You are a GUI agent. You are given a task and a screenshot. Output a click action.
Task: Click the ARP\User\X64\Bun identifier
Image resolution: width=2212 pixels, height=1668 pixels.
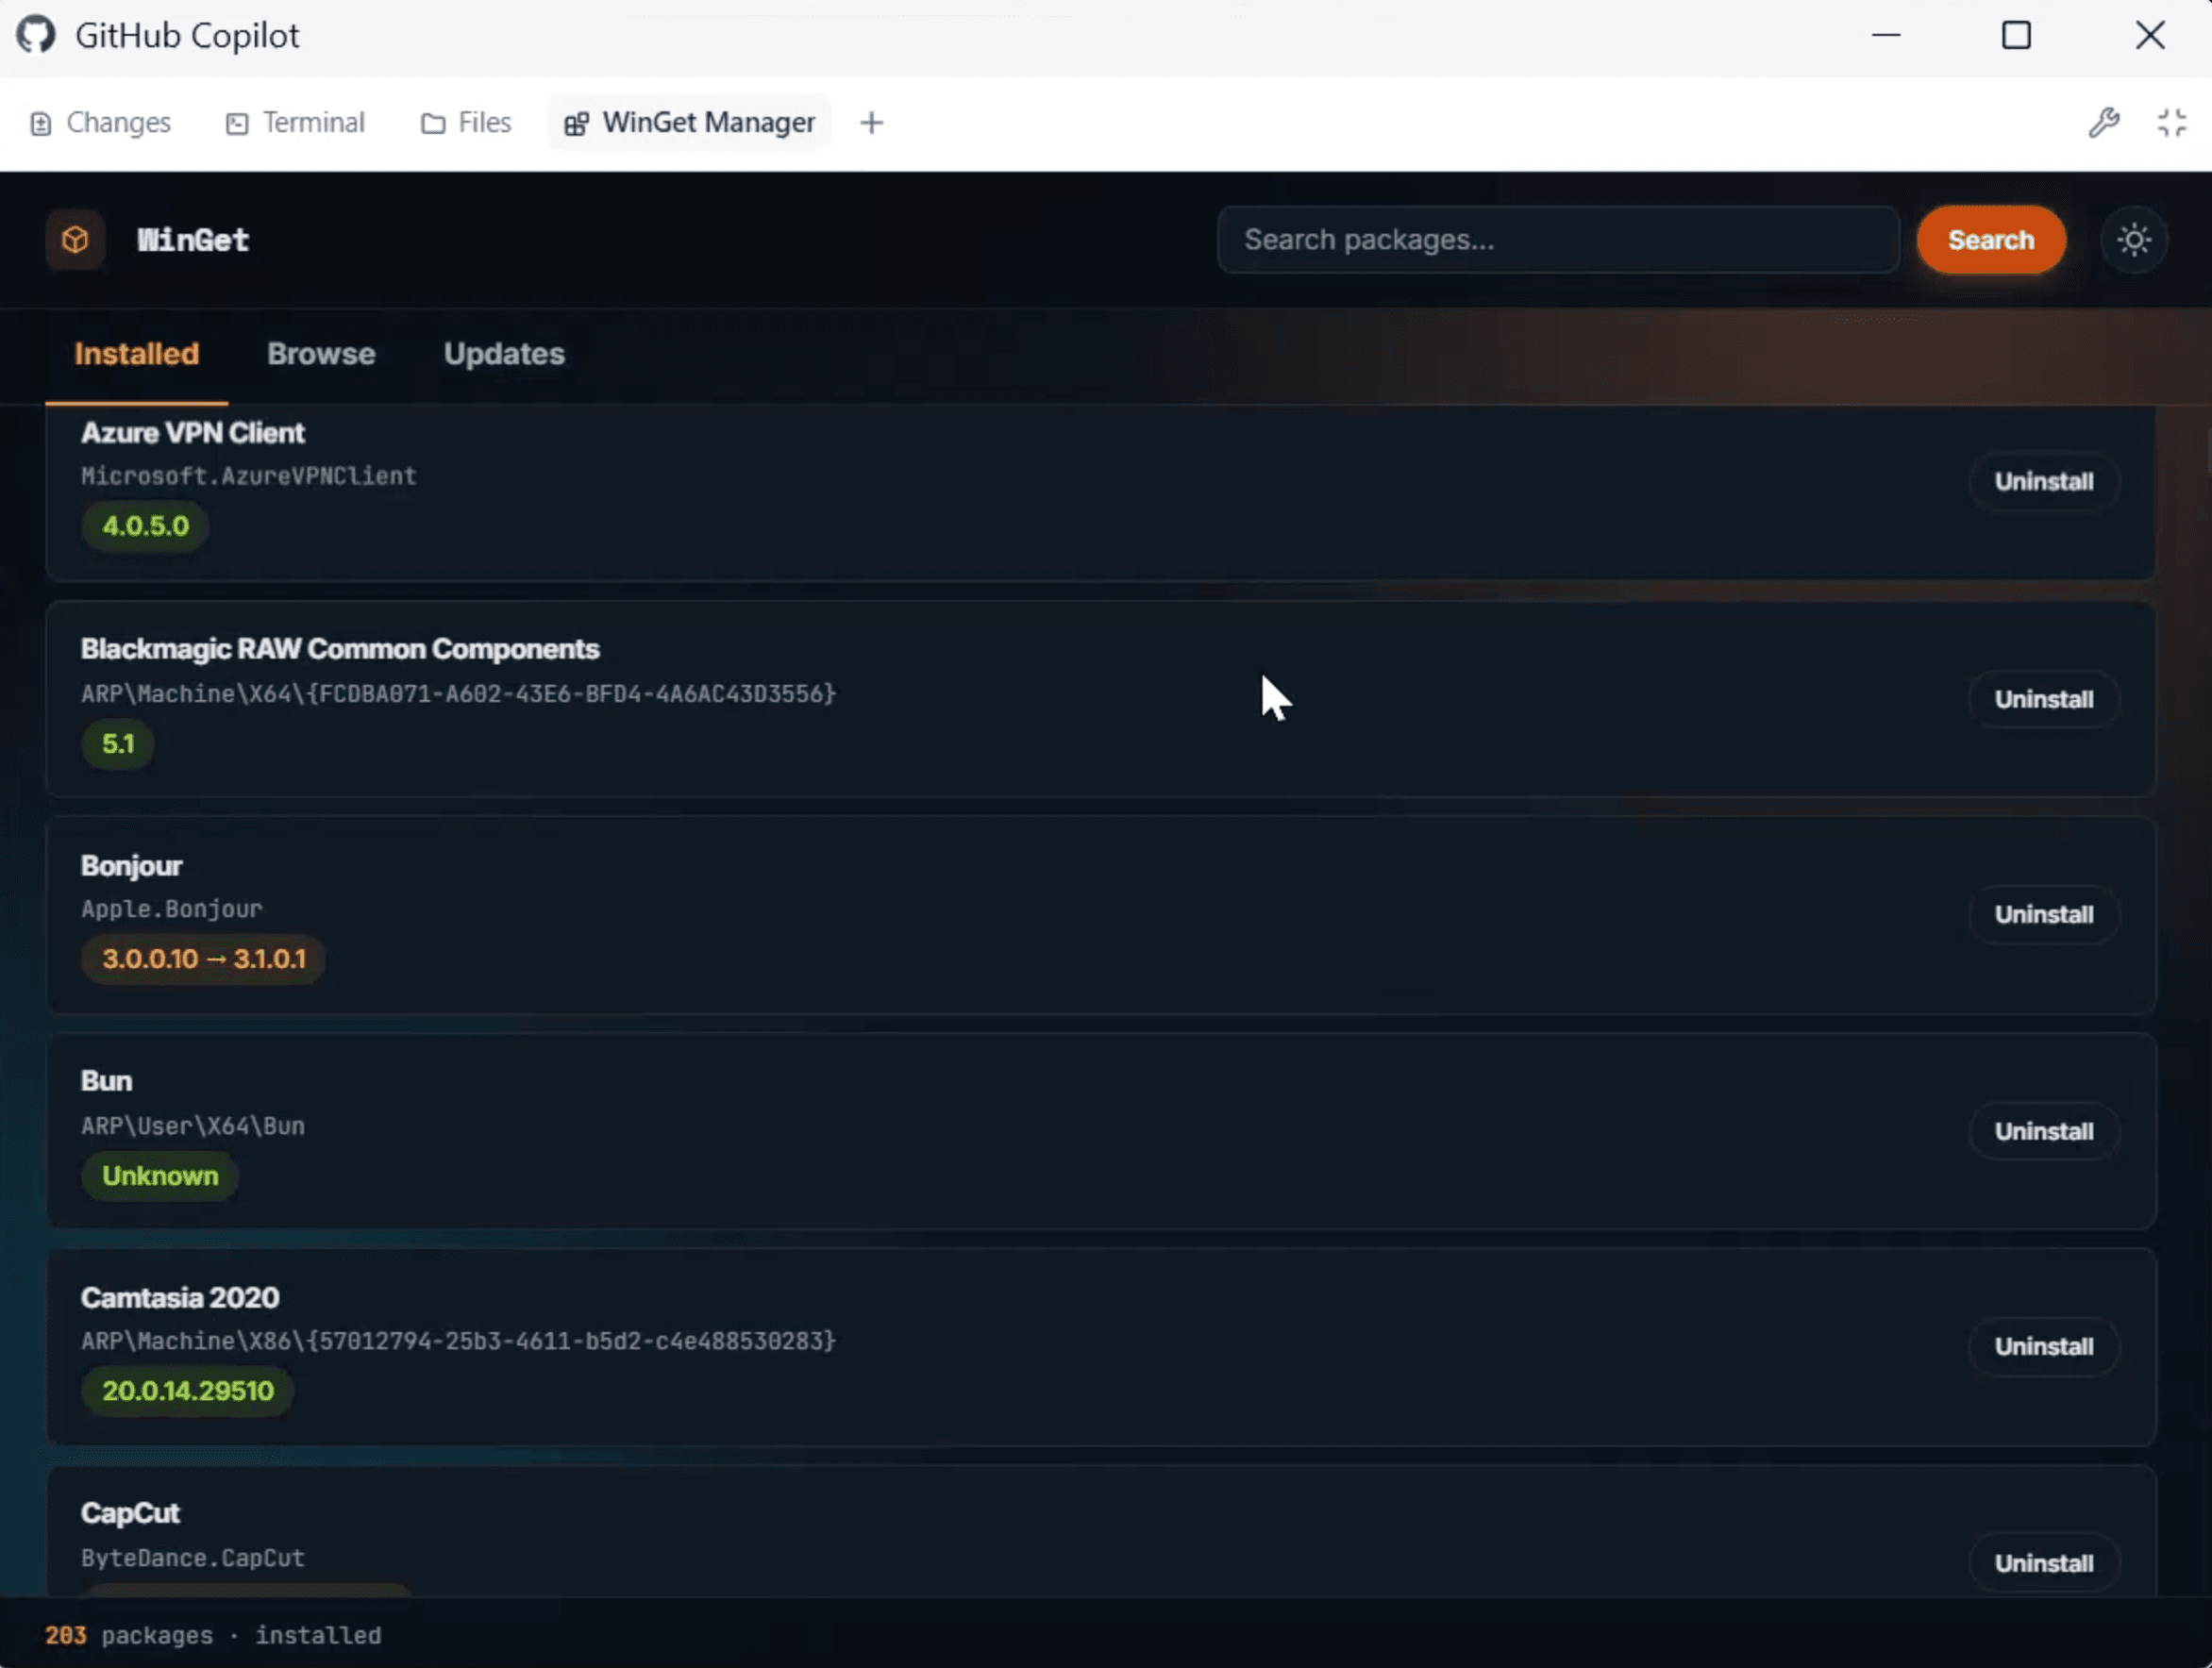[x=192, y=1126]
